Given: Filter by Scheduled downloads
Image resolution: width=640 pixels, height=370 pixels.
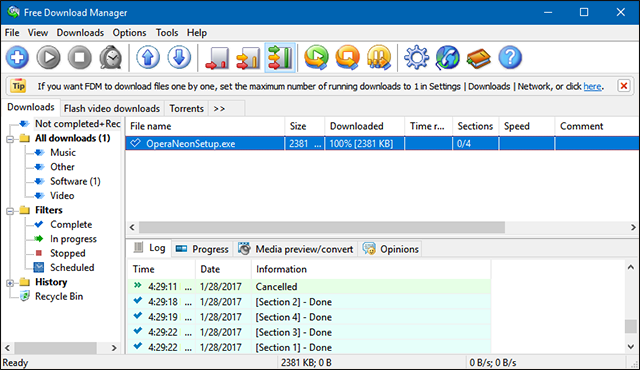Looking at the screenshot, I should 72,268.
